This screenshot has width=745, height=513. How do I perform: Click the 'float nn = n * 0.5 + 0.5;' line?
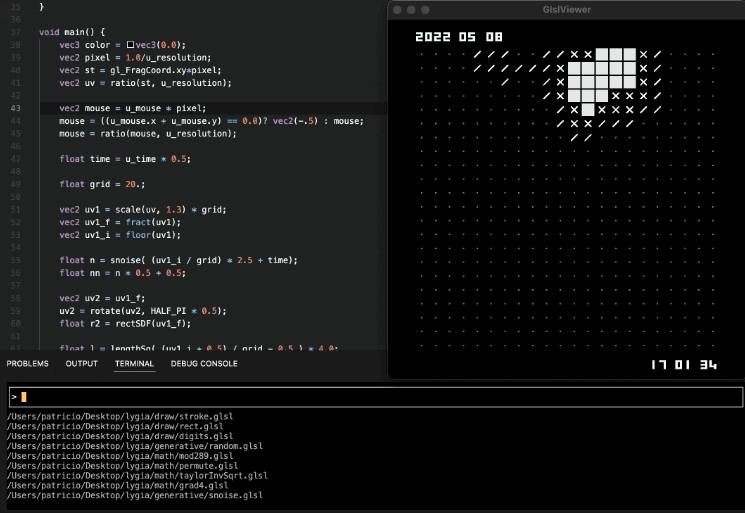123,273
